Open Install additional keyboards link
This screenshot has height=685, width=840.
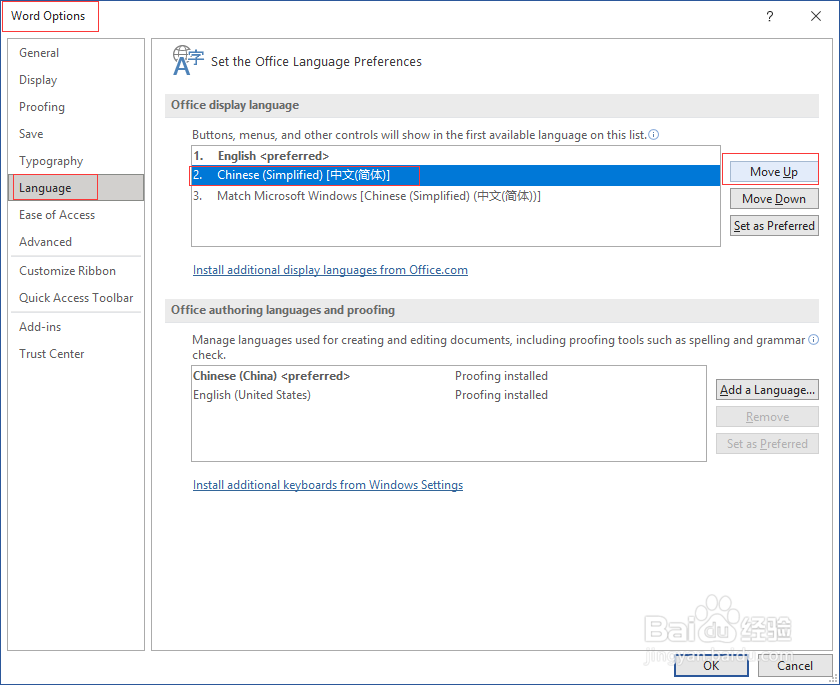click(328, 485)
